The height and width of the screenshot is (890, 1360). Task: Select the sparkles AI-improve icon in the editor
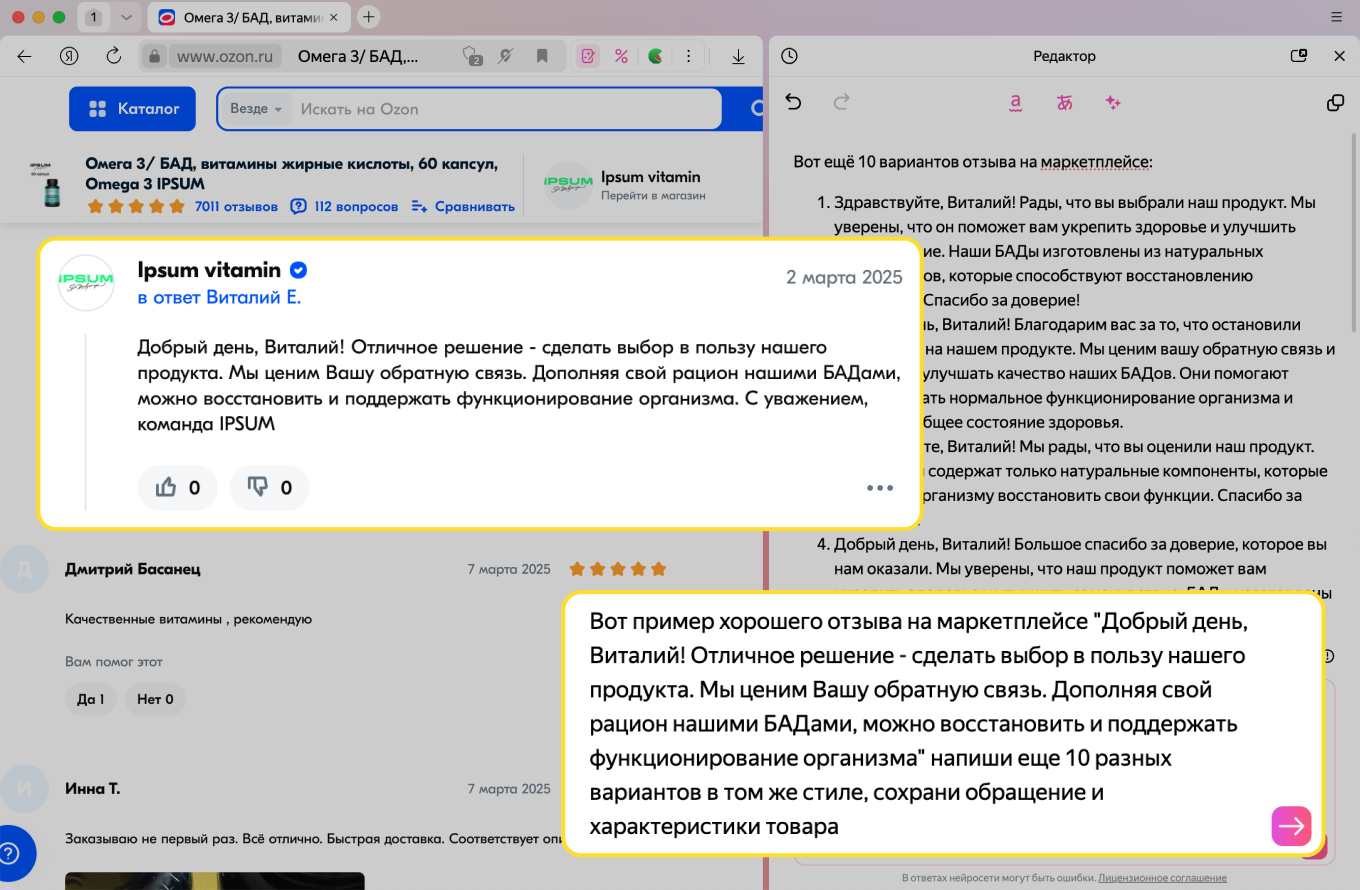1113,102
